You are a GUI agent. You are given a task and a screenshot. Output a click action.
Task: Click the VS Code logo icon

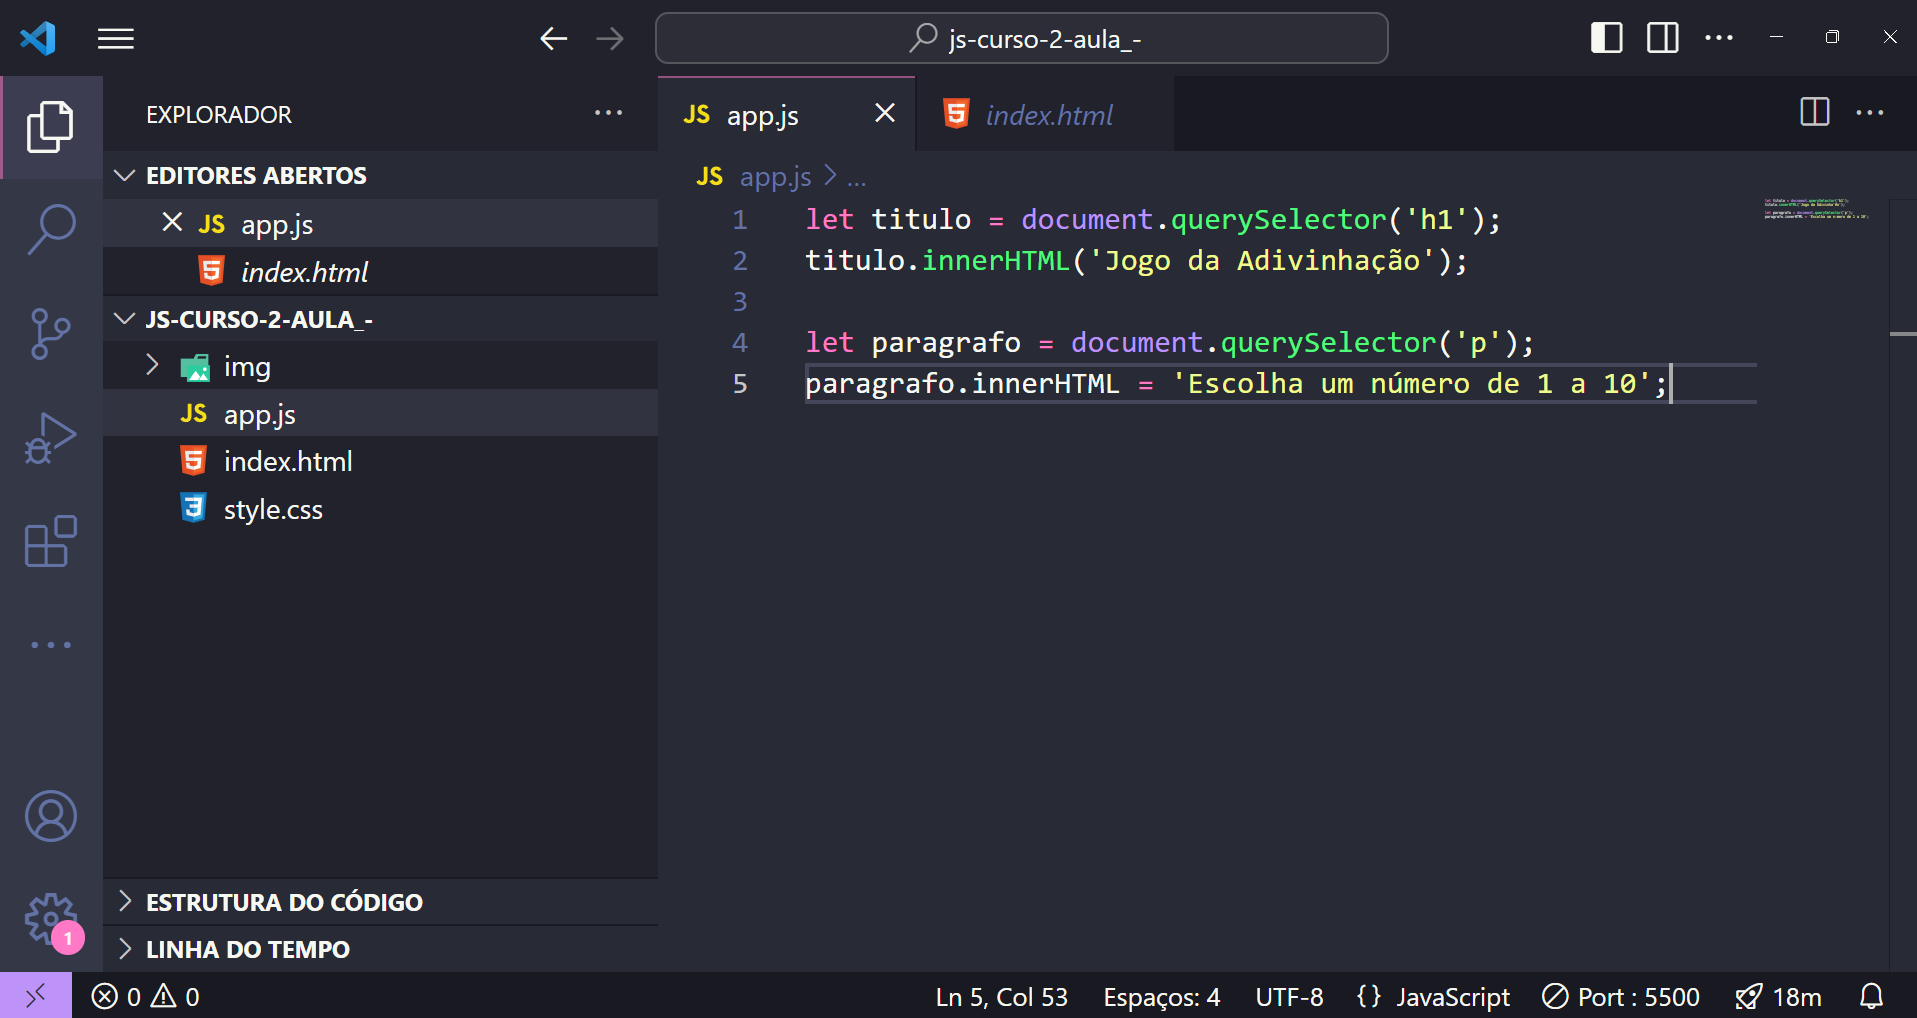pos(38,39)
